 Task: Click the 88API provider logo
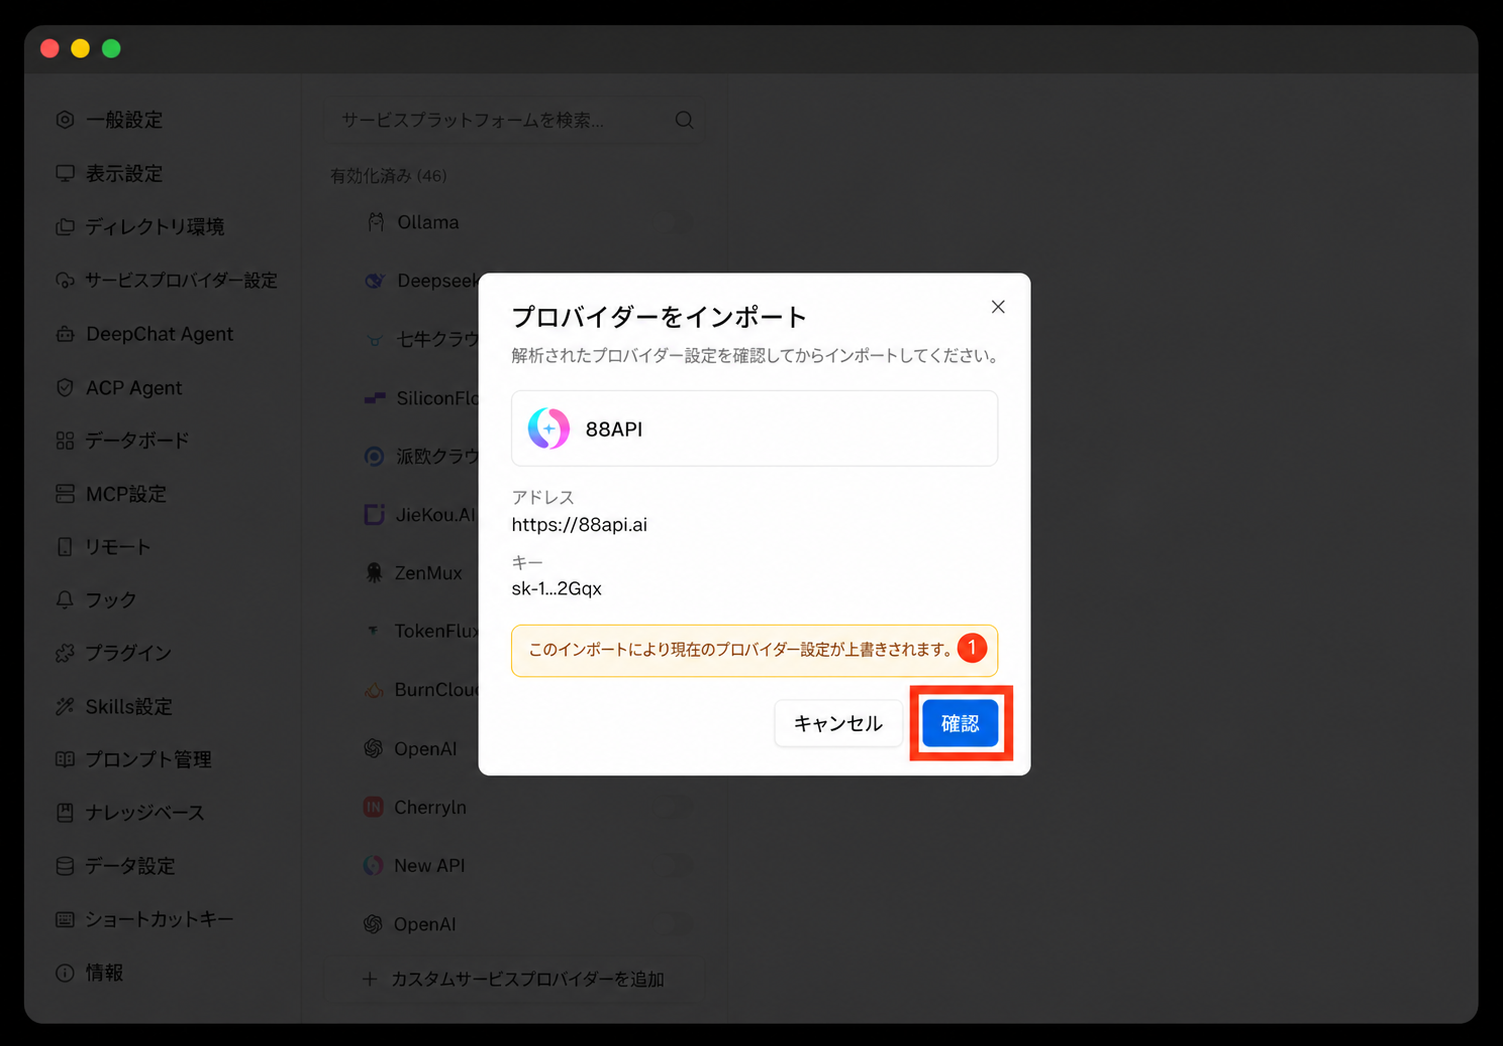549,429
